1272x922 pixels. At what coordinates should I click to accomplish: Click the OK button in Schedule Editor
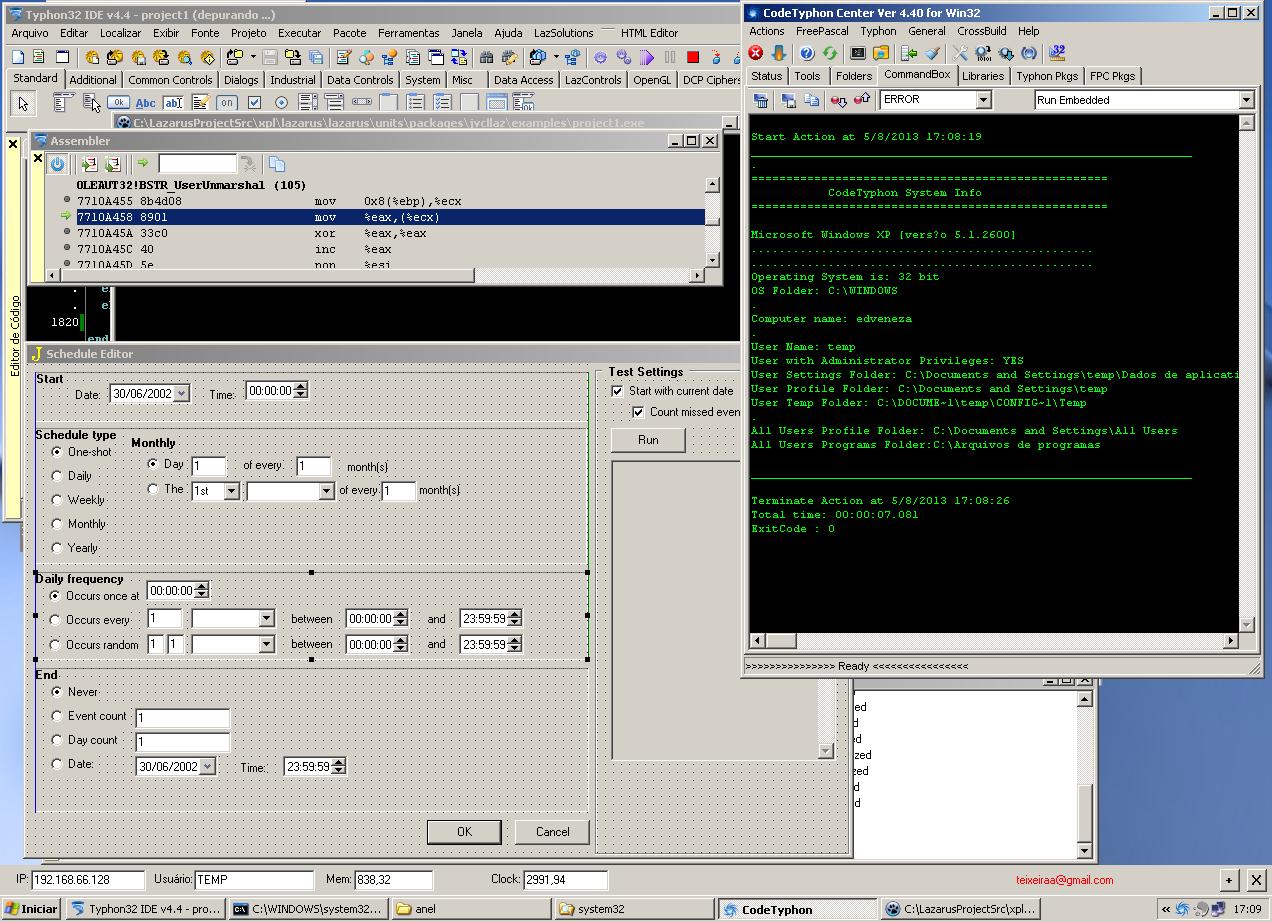coord(464,832)
